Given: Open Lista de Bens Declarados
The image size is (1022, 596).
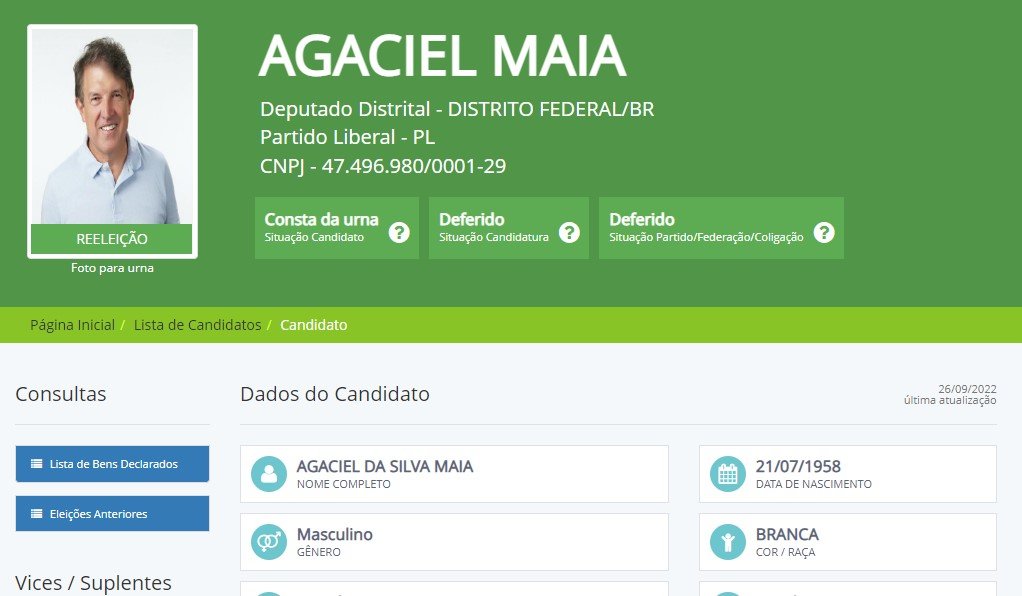Looking at the screenshot, I should [x=112, y=464].
